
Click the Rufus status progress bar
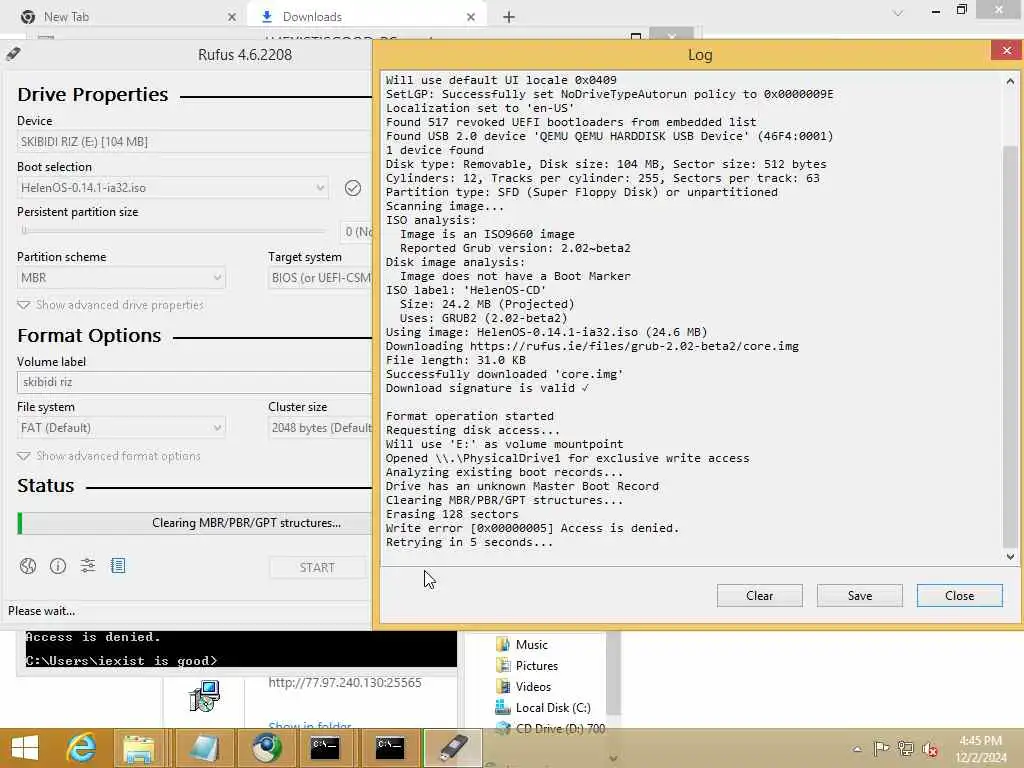(x=194, y=523)
